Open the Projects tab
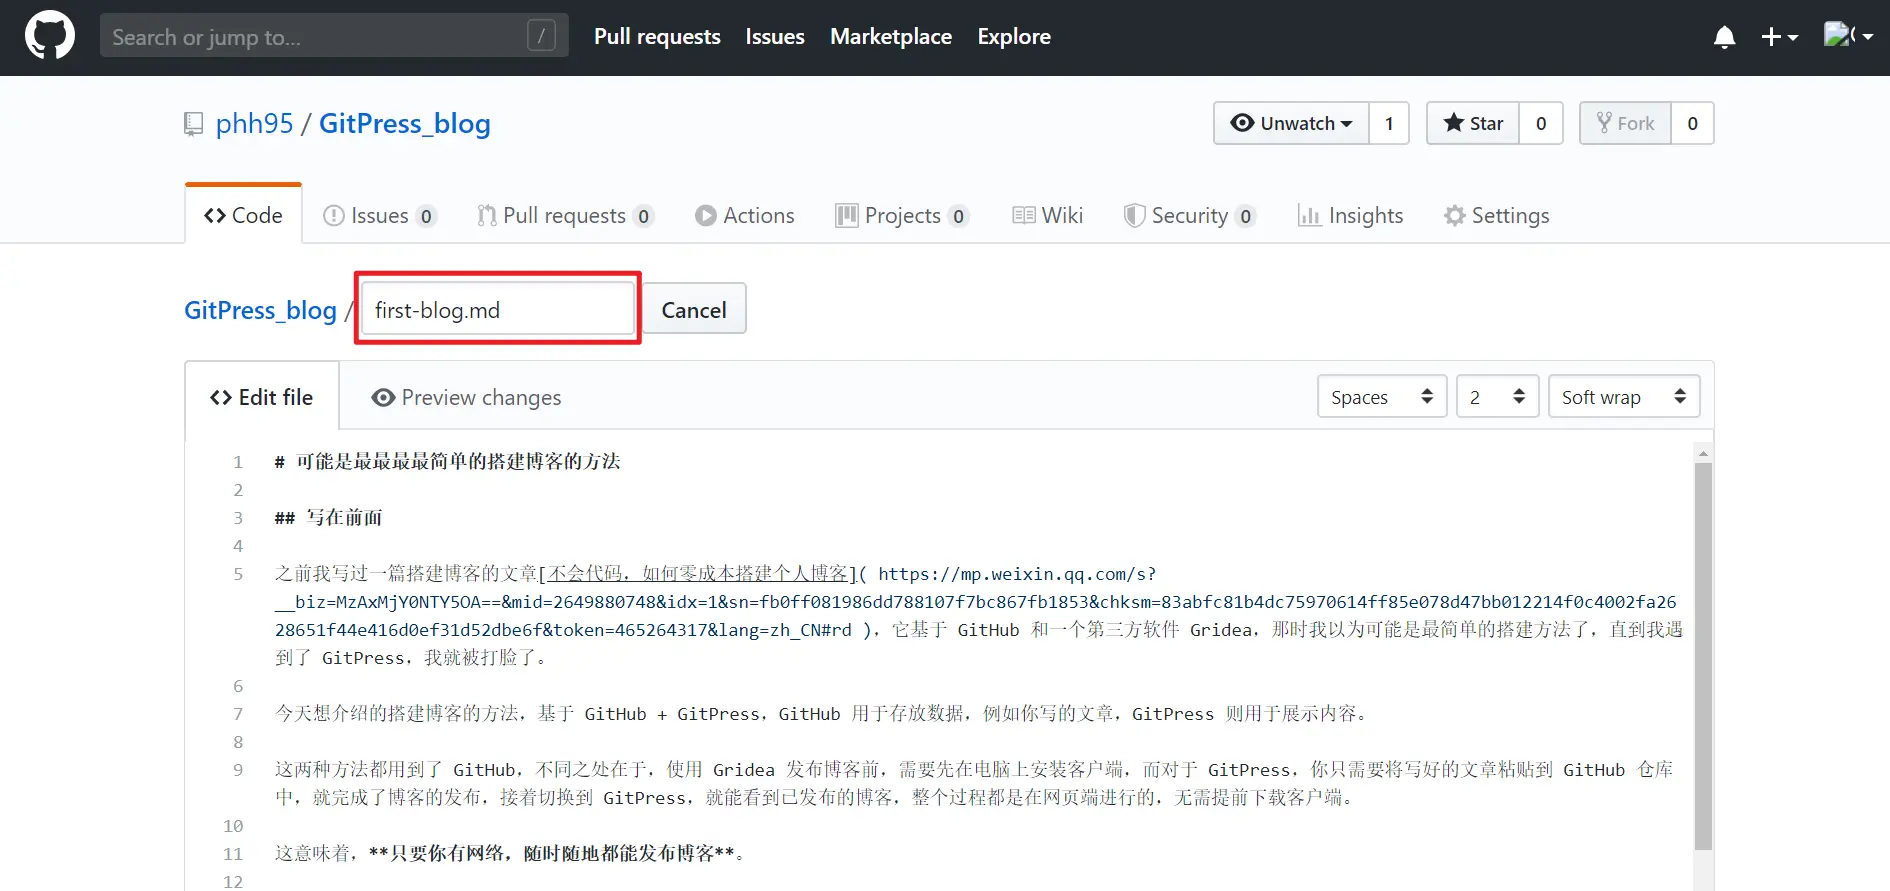This screenshot has height=891, width=1890. point(902,215)
